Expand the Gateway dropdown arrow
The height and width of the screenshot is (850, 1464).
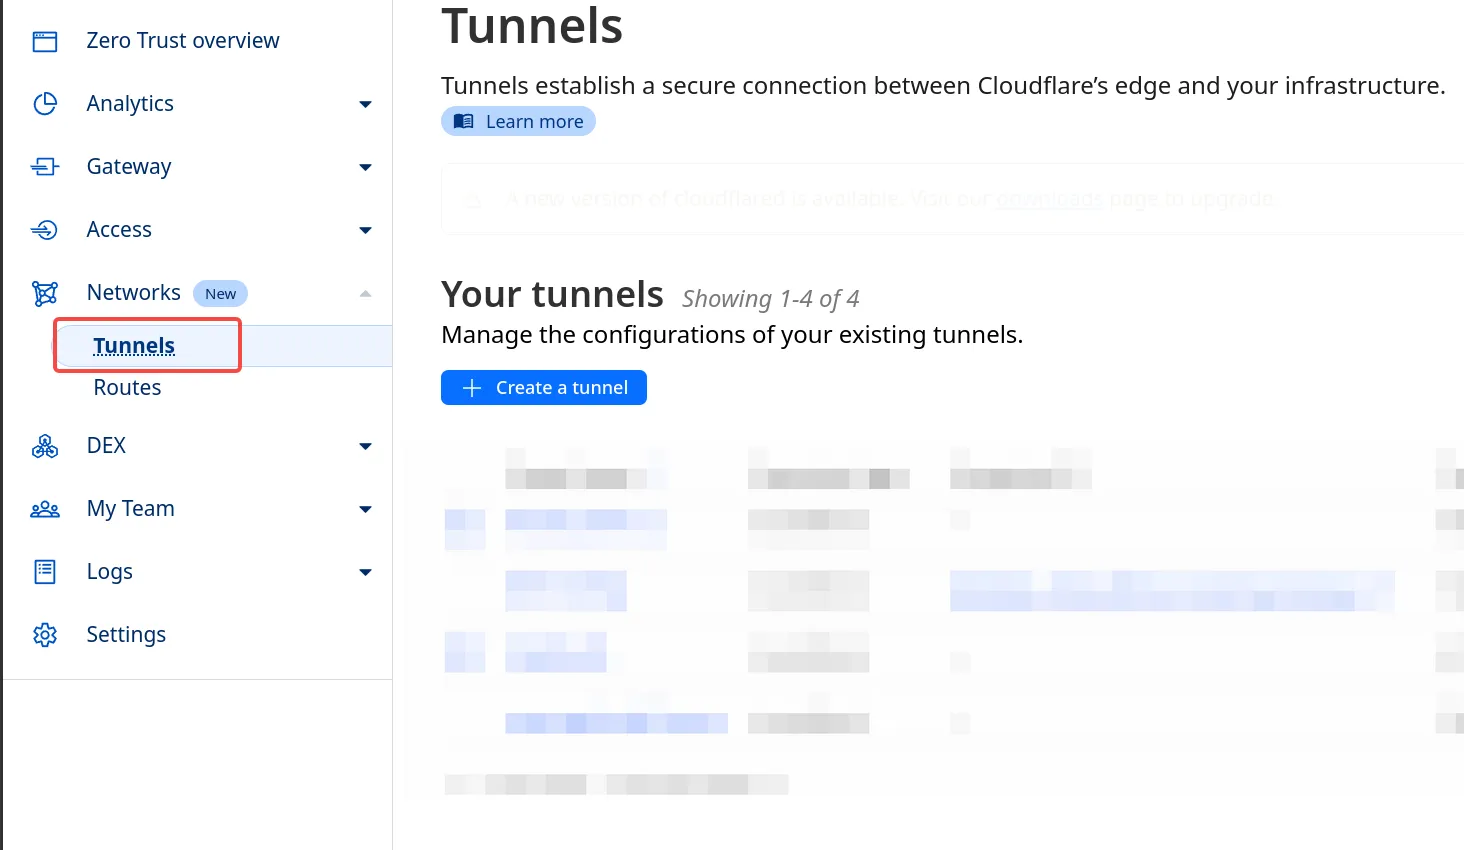pyautogui.click(x=365, y=167)
